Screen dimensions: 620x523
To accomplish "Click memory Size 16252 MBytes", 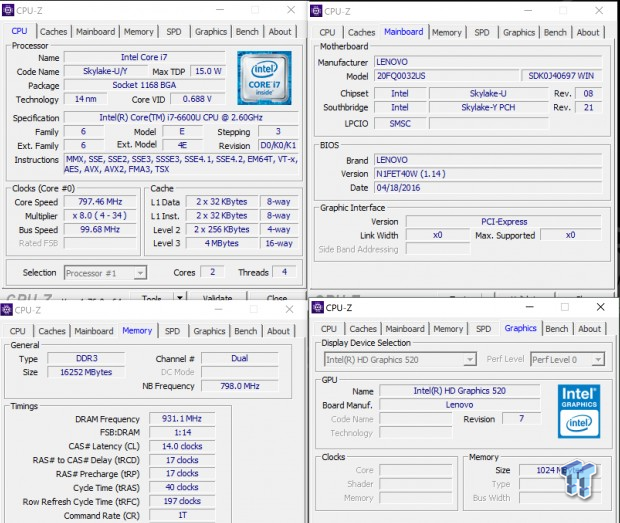I will tap(87, 372).
